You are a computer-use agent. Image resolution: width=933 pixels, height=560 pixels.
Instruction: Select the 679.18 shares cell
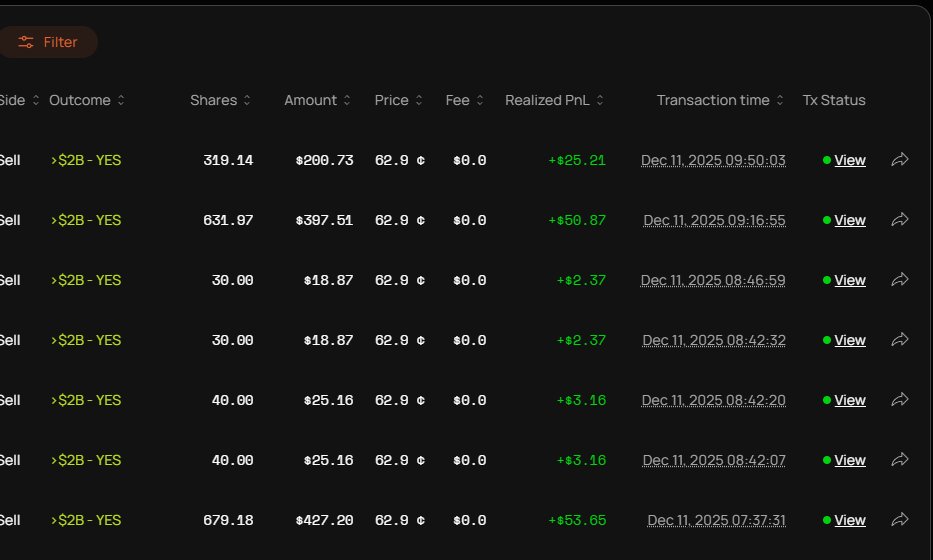pos(228,520)
